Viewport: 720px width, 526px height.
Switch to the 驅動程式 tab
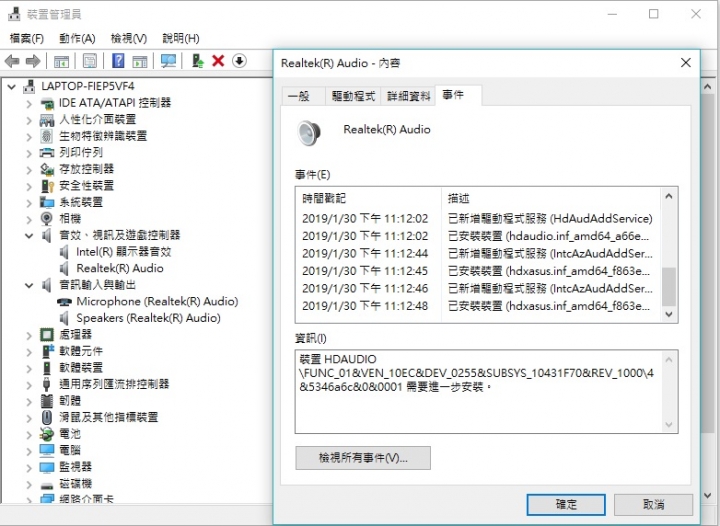coord(353,96)
